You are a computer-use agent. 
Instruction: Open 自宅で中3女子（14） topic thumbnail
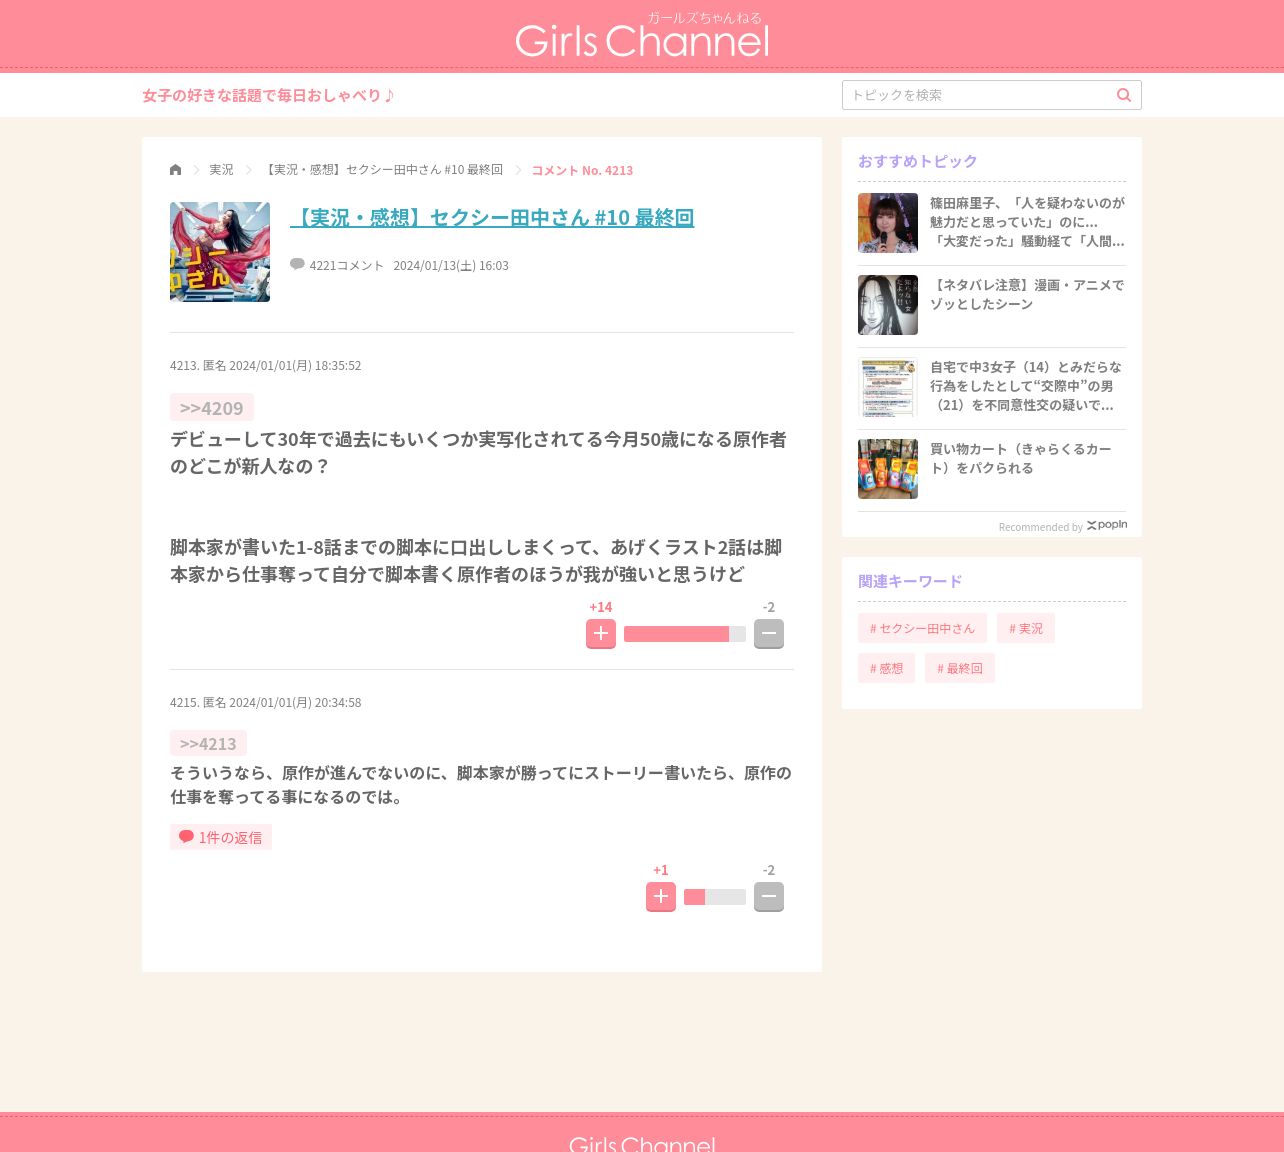coord(888,387)
